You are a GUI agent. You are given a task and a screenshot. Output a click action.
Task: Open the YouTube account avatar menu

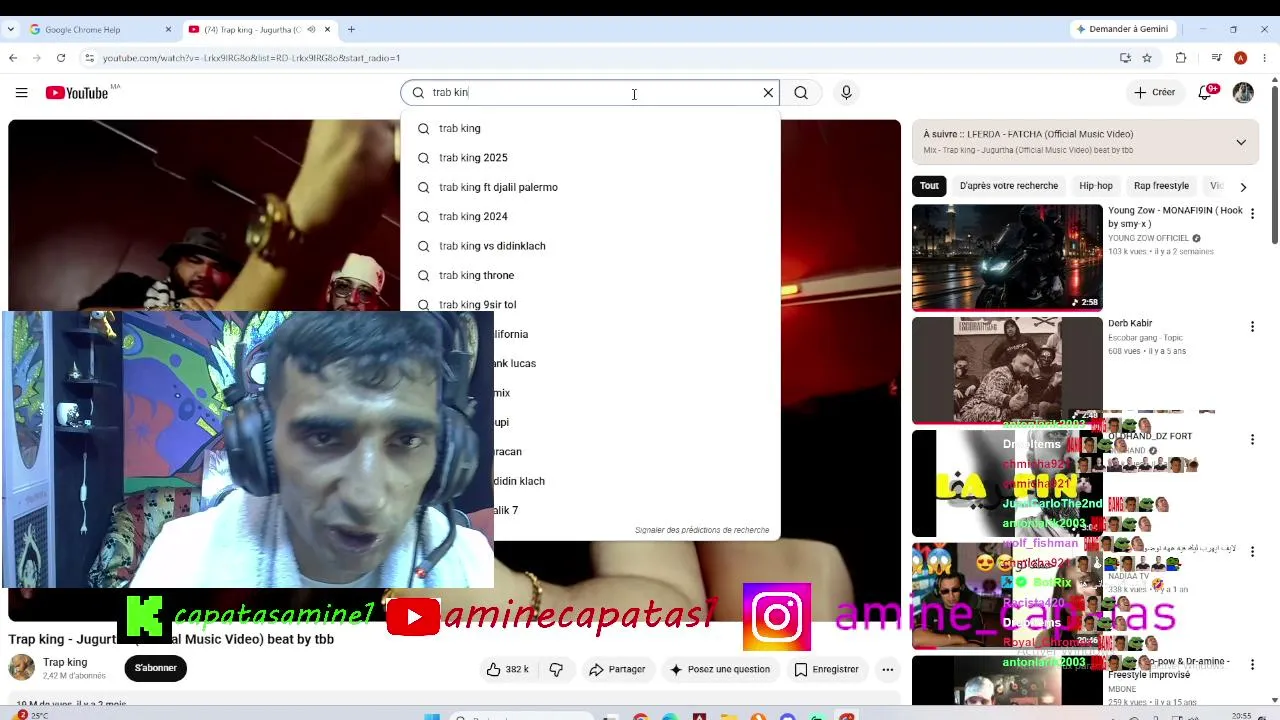[1243, 93]
